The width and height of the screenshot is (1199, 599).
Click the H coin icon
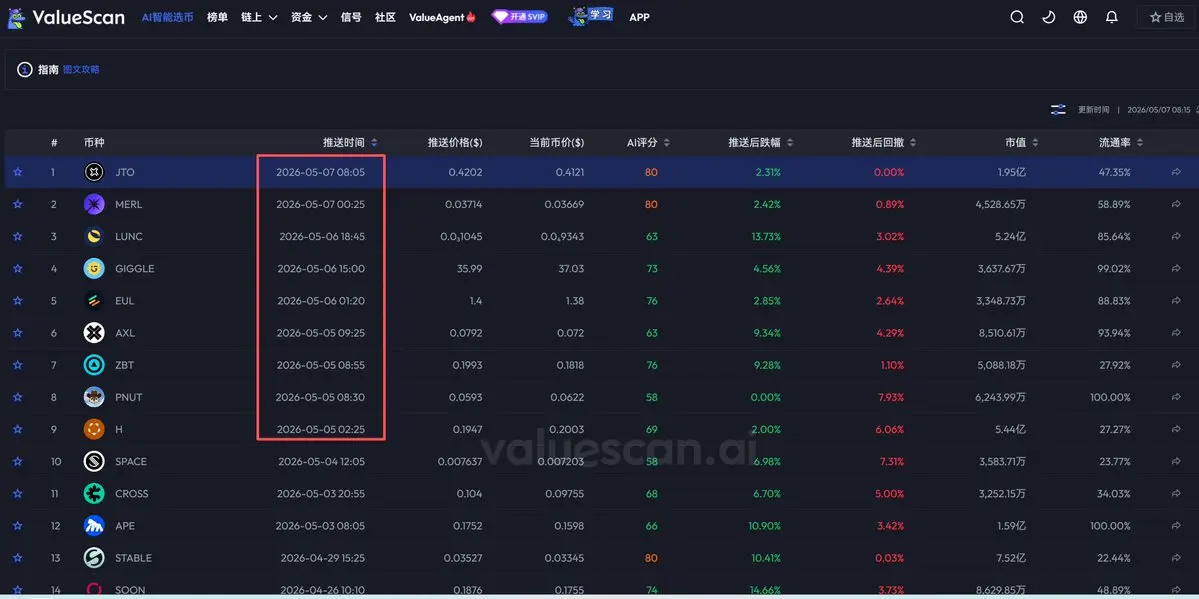point(94,429)
